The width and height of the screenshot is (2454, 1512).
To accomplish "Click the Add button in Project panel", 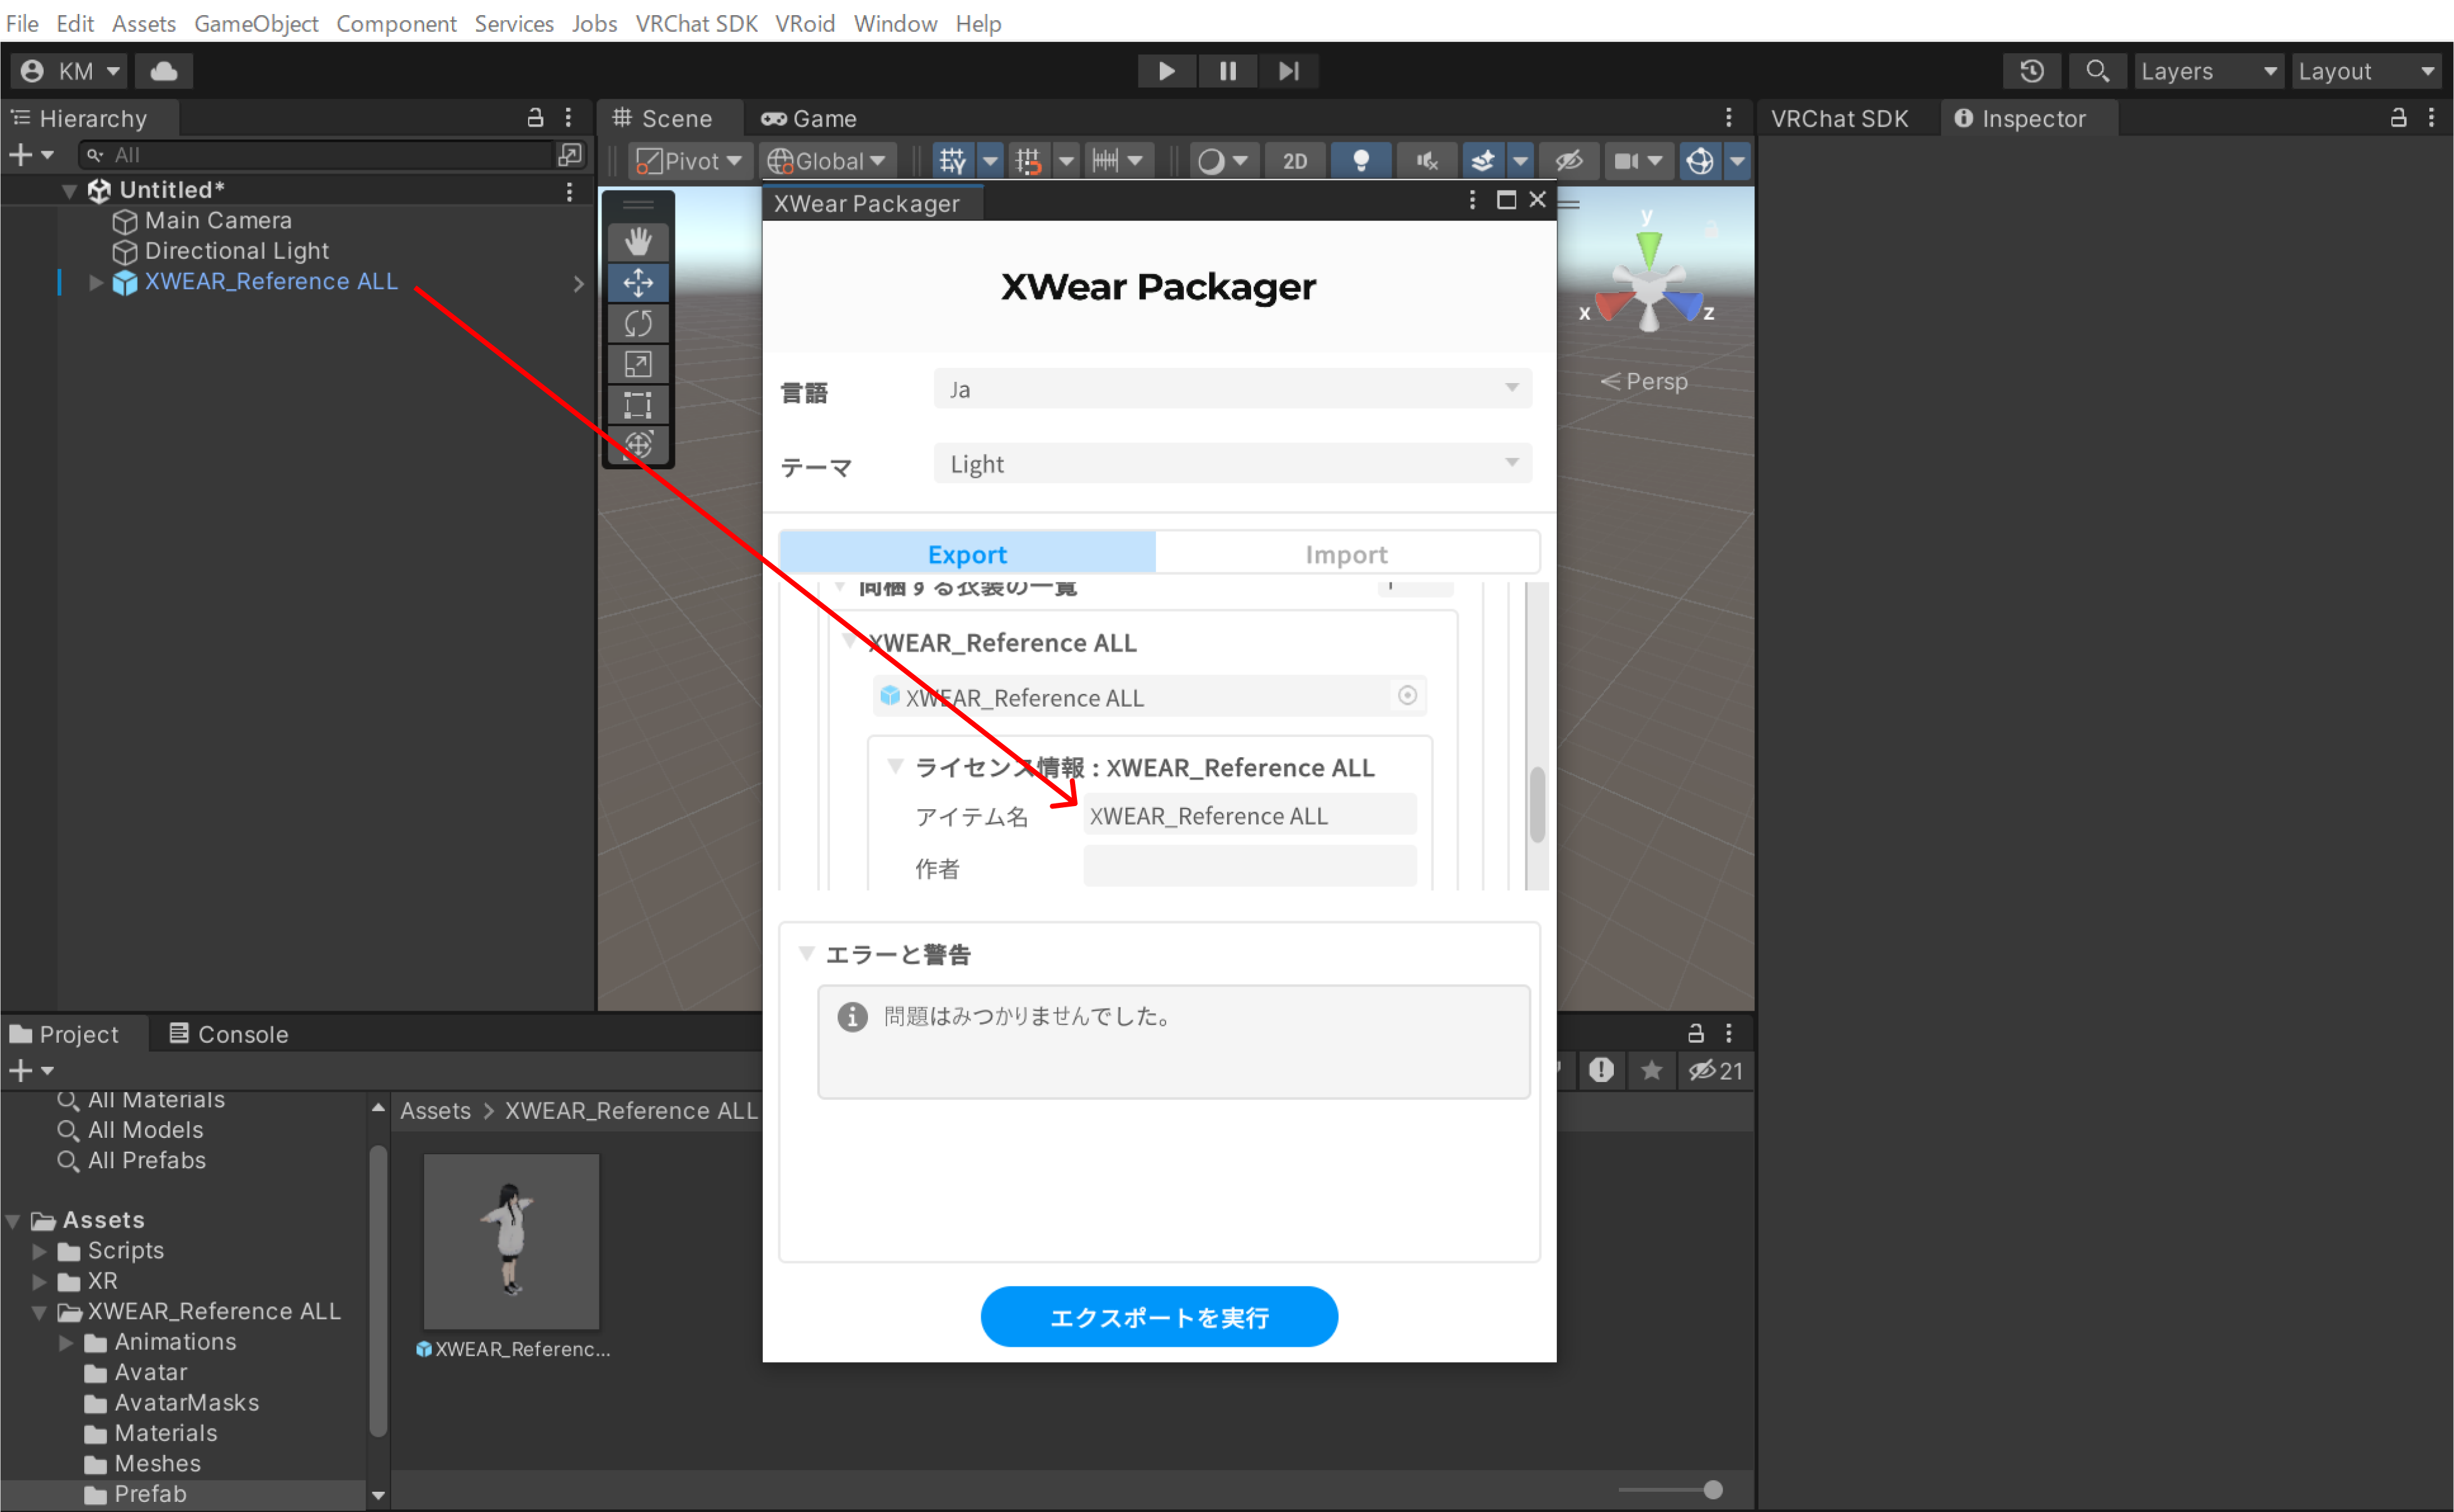I will coord(30,1071).
